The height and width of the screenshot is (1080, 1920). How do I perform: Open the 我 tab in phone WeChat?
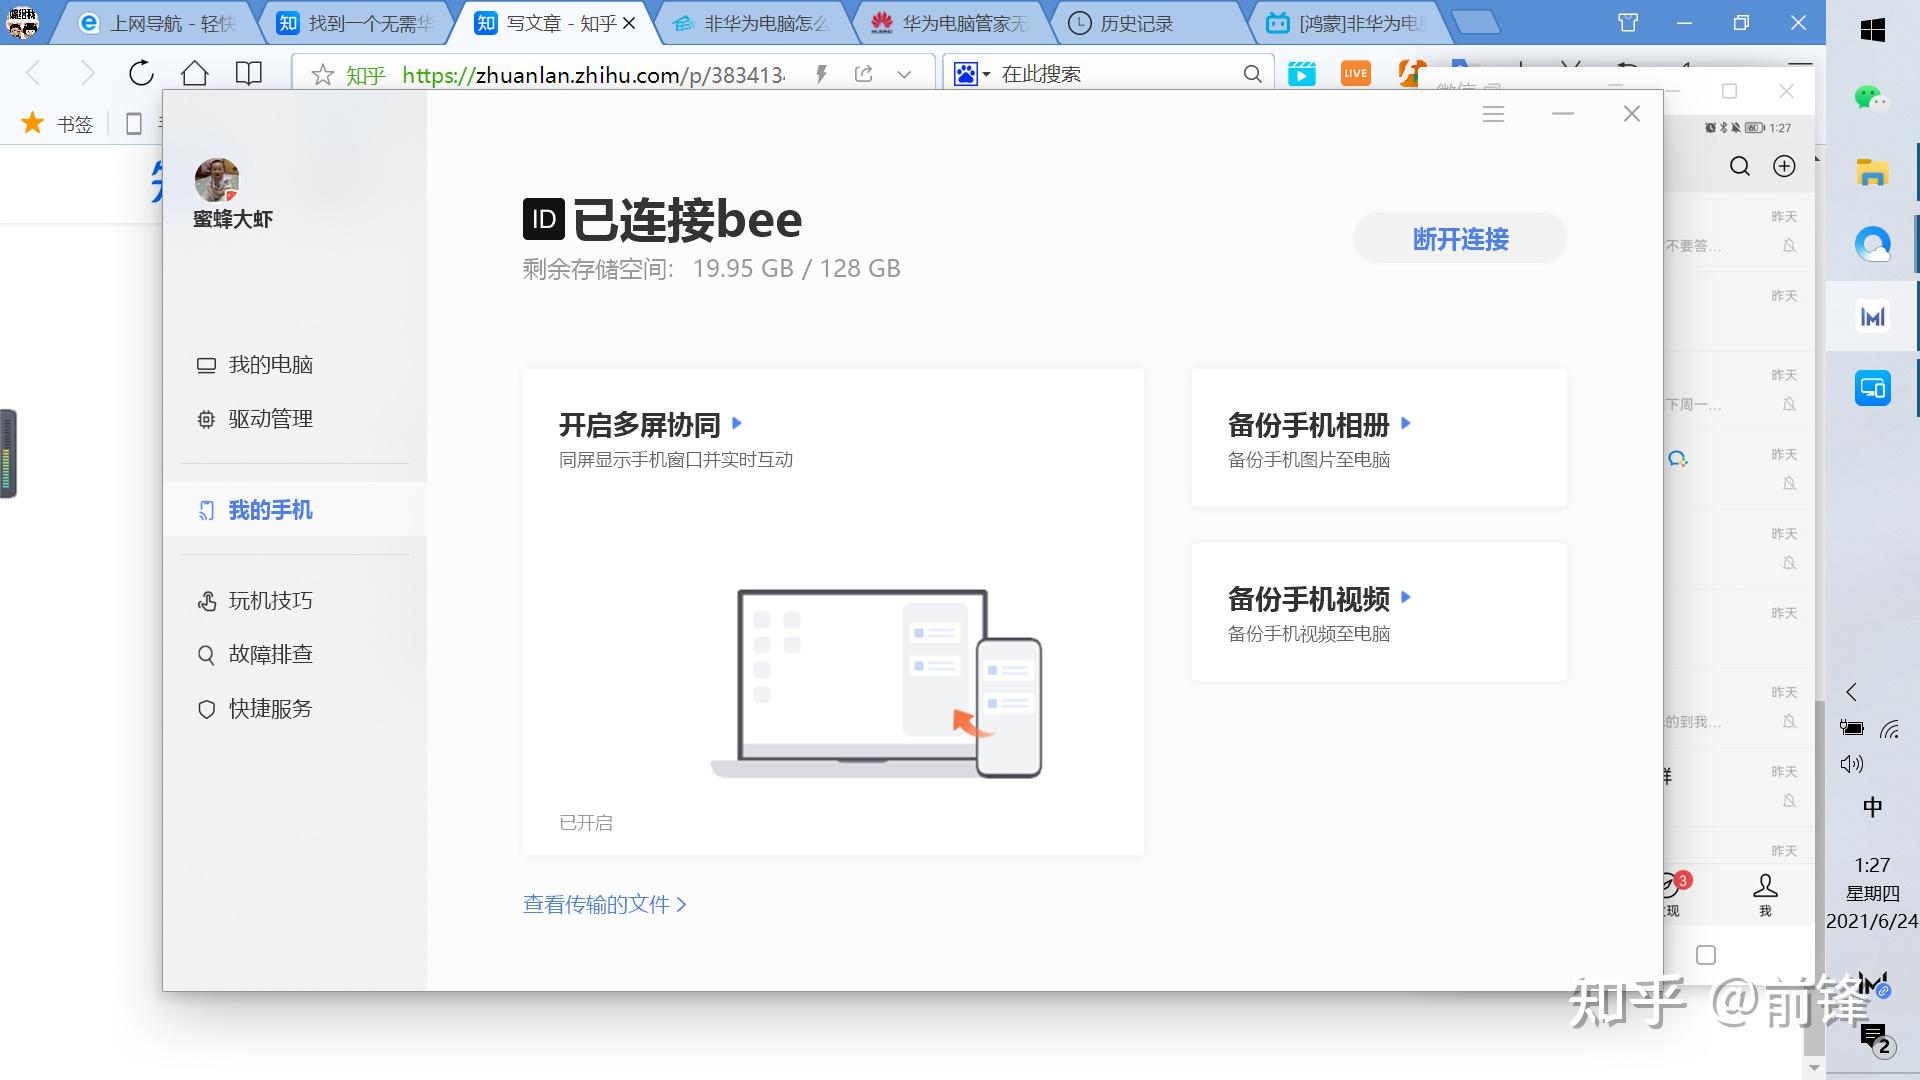(1765, 895)
